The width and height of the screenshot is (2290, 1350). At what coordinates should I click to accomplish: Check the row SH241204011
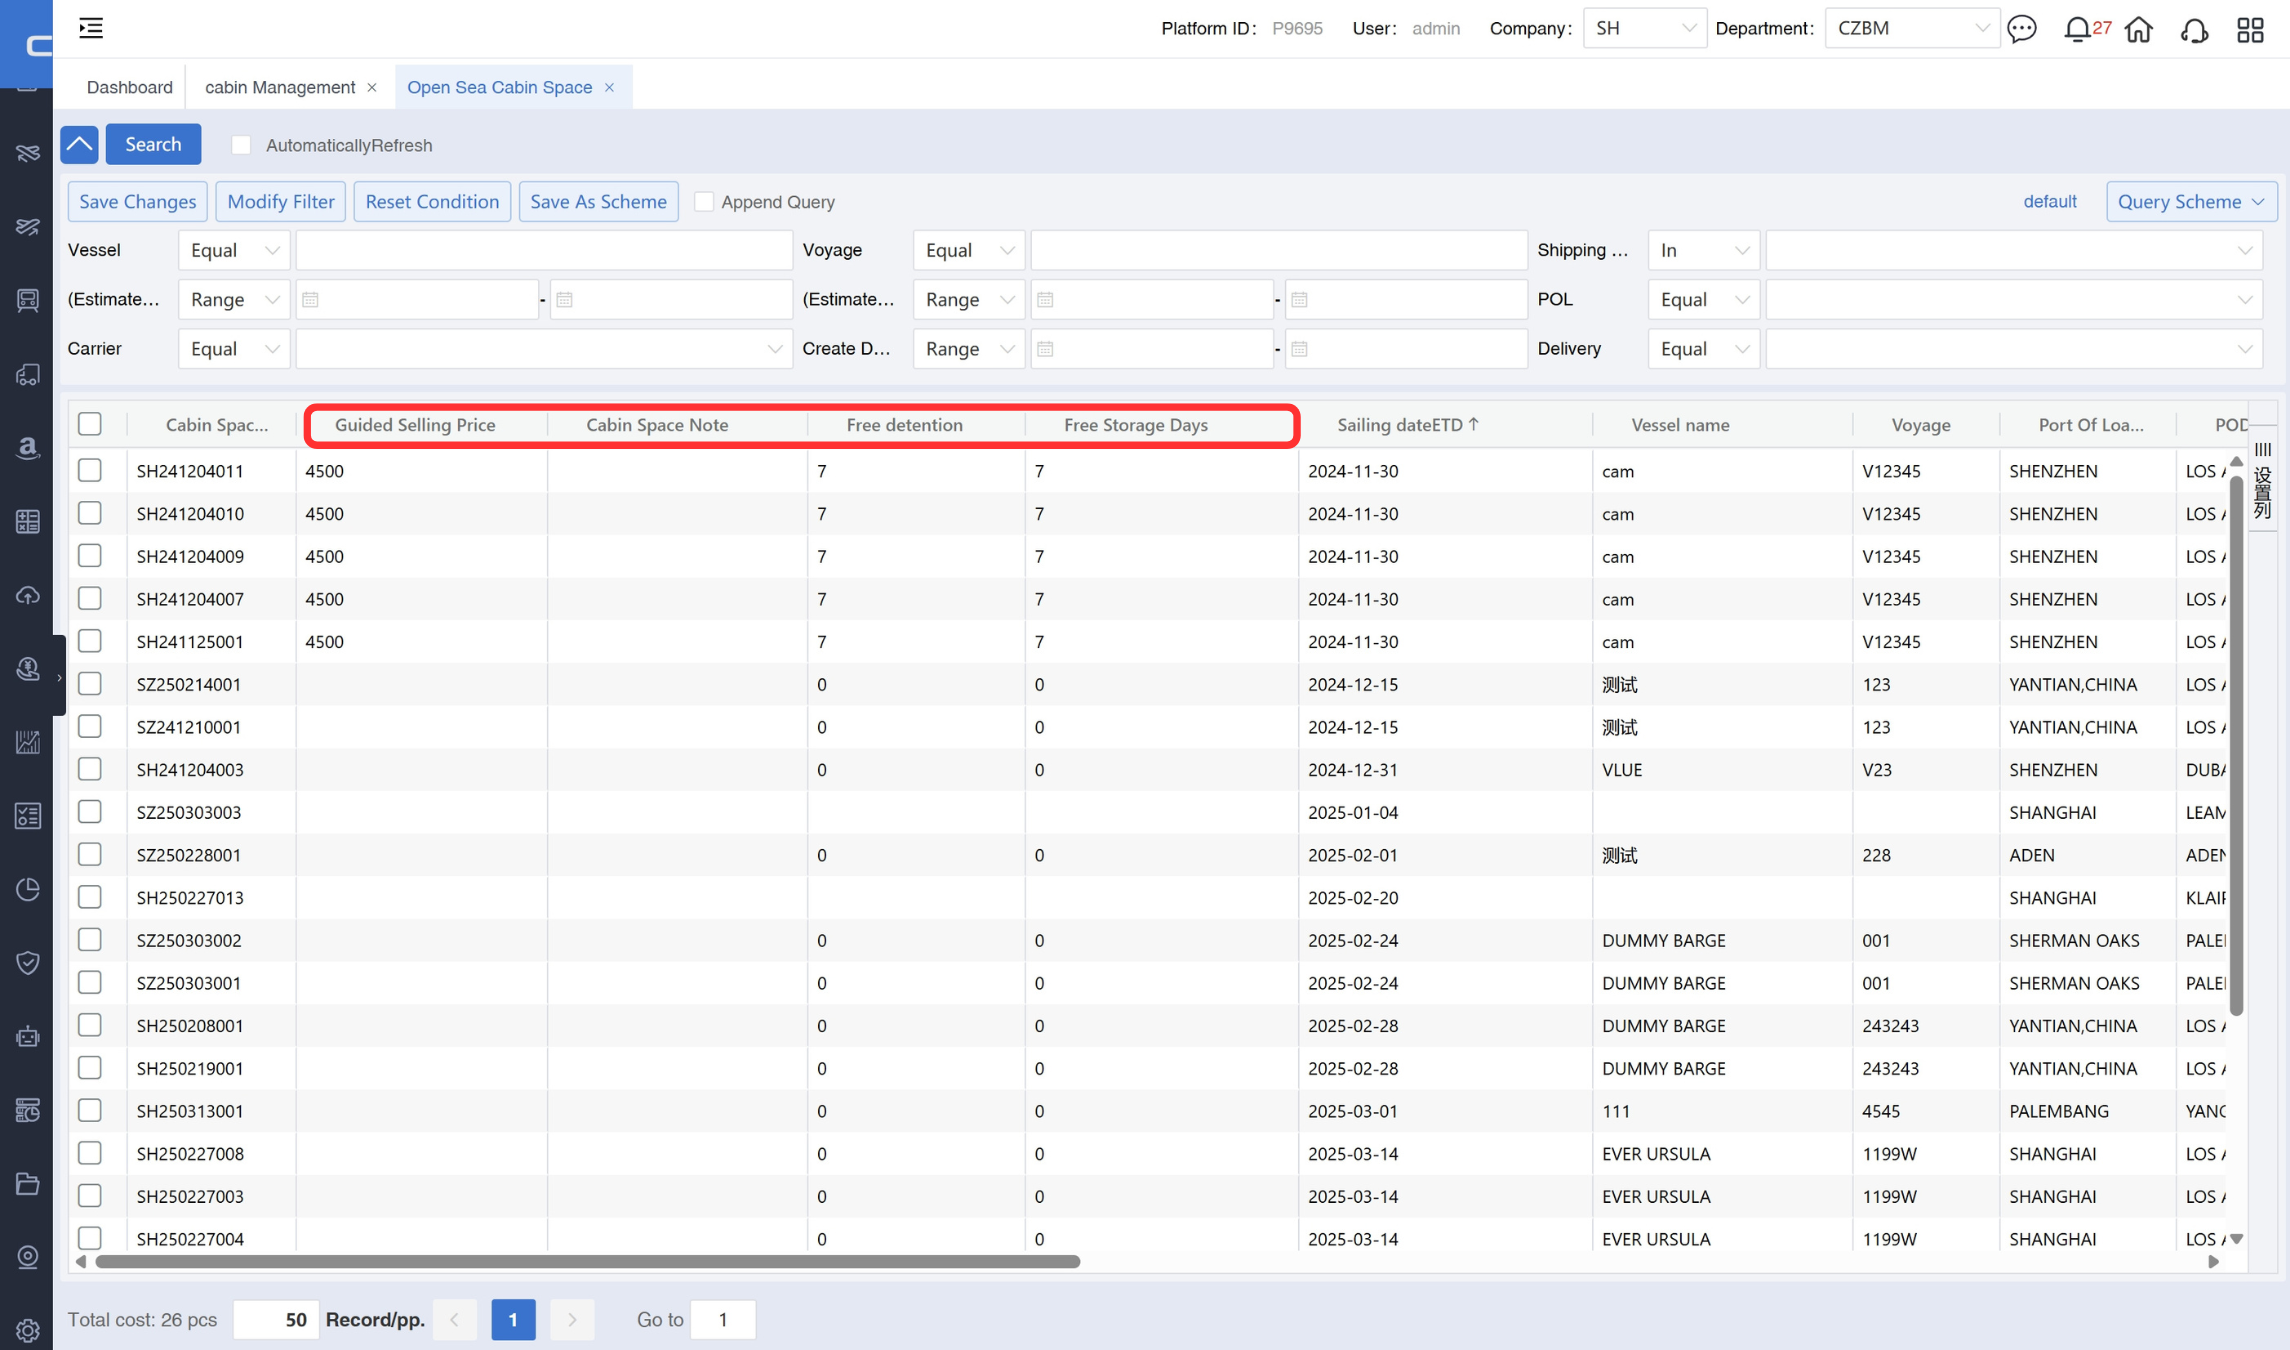[90, 470]
